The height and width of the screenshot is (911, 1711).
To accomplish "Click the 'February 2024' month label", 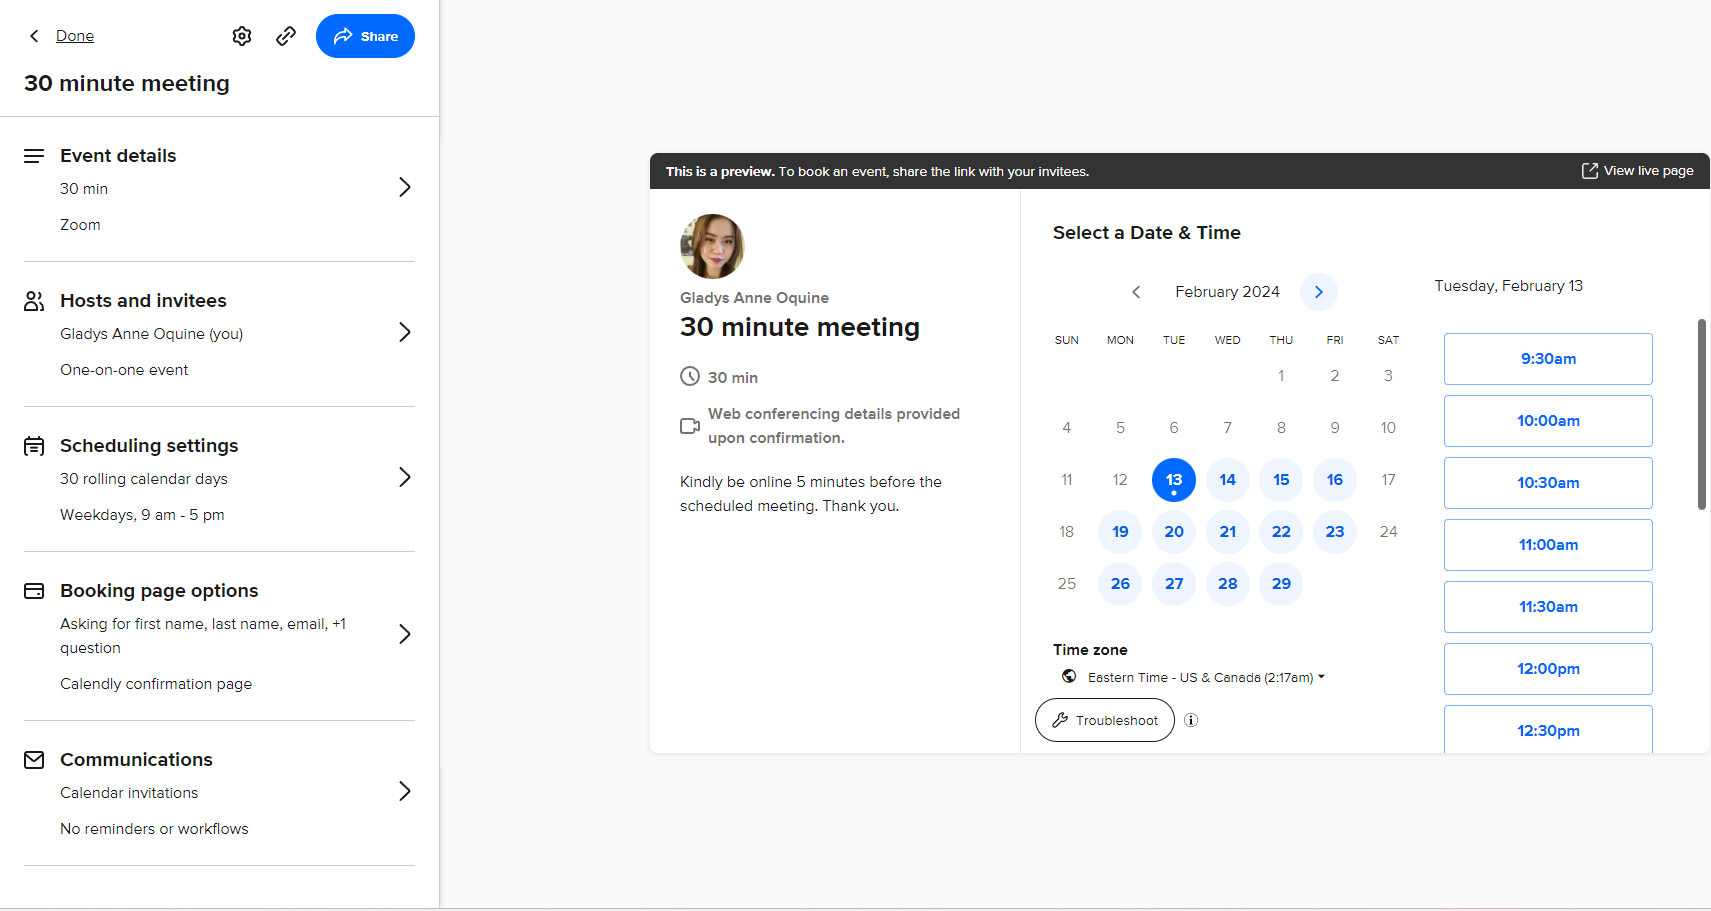I will tap(1227, 292).
